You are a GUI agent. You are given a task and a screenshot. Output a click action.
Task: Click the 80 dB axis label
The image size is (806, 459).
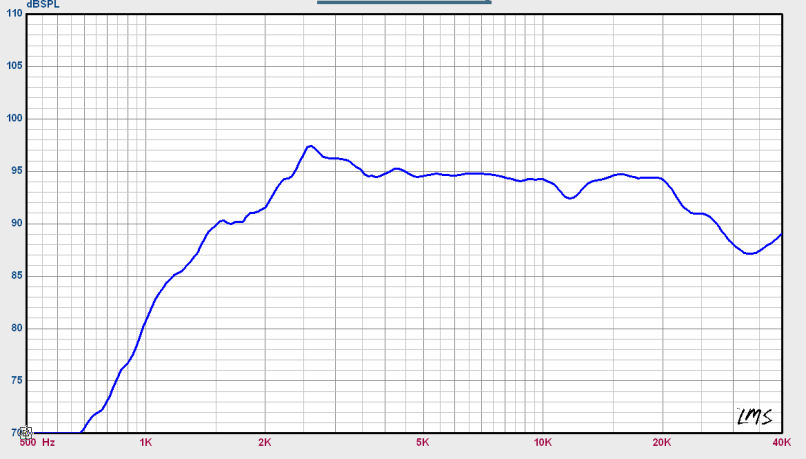click(16, 328)
